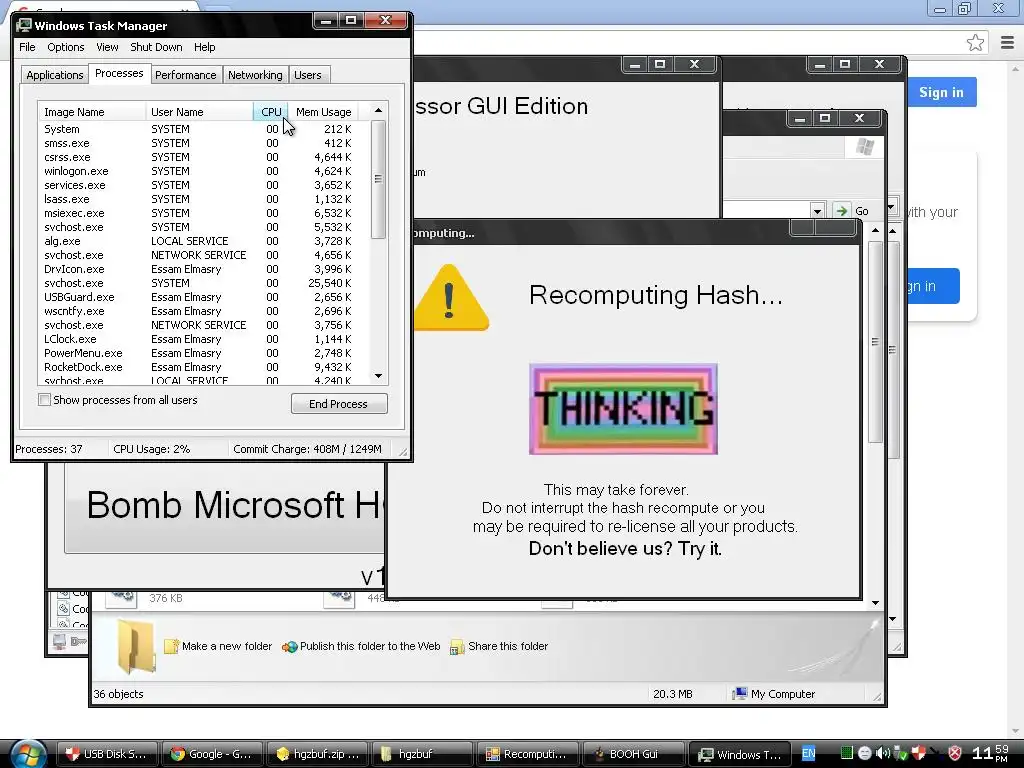This screenshot has width=1024, height=768.
Task: Switch to the Applications tab
Action: pyautogui.click(x=55, y=75)
